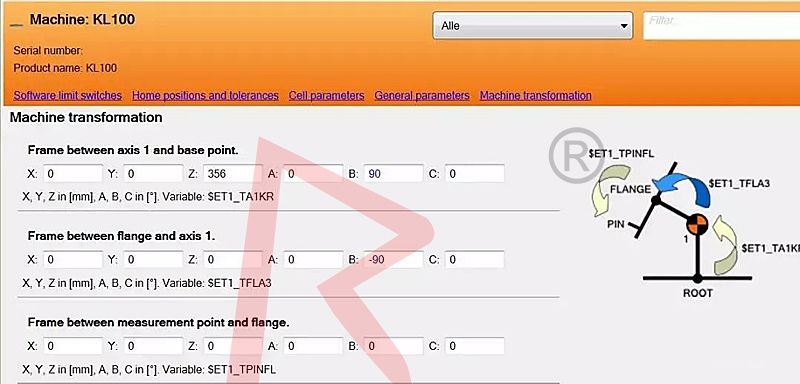This screenshot has width=800, height=384.
Task: Select the C field for the measurement point frame
Action: coord(474,346)
